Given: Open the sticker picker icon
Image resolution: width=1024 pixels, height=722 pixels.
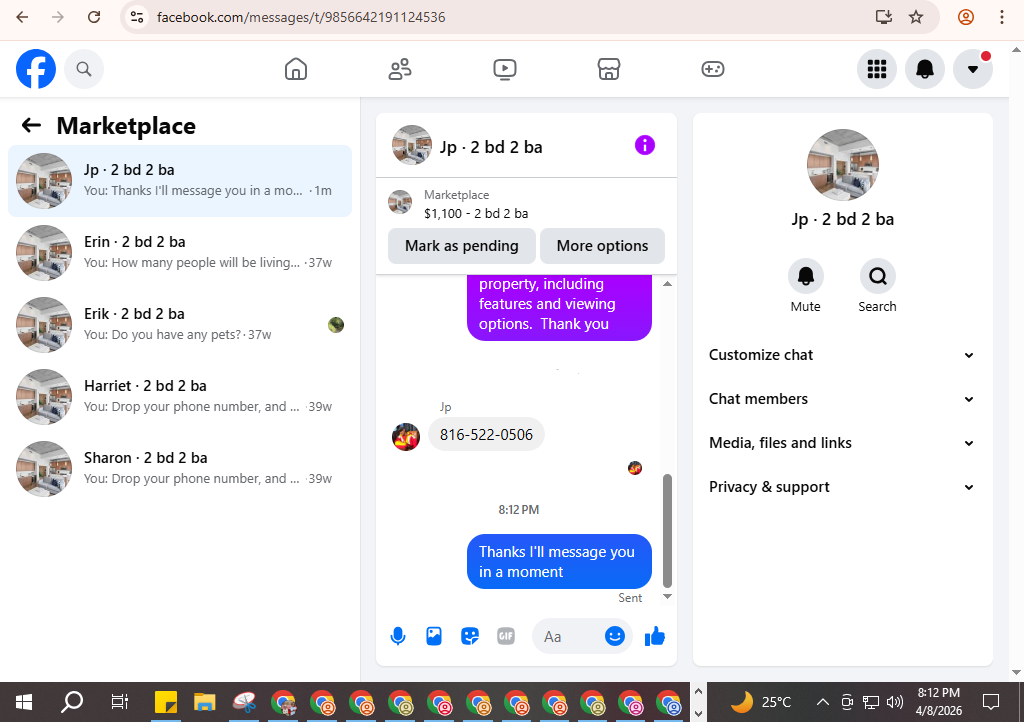Looking at the screenshot, I should (470, 636).
